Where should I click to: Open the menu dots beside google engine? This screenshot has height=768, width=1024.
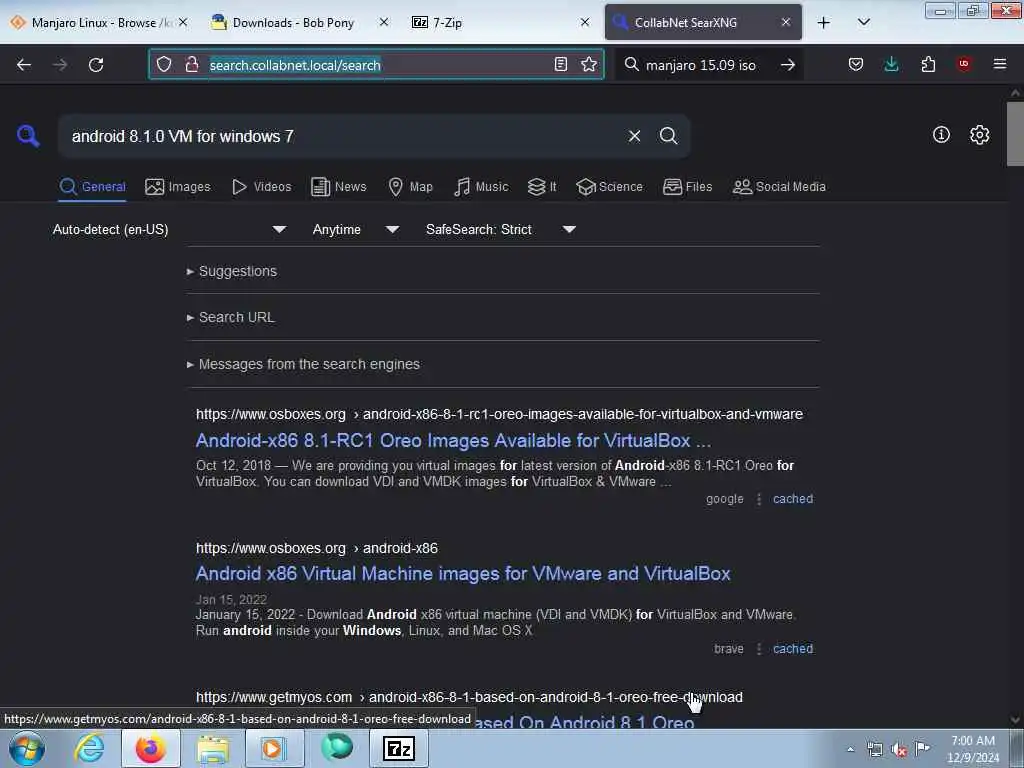pos(759,499)
